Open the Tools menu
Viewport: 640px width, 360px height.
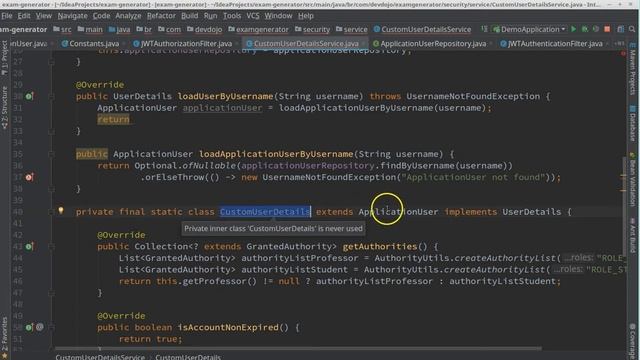tap(232, 16)
